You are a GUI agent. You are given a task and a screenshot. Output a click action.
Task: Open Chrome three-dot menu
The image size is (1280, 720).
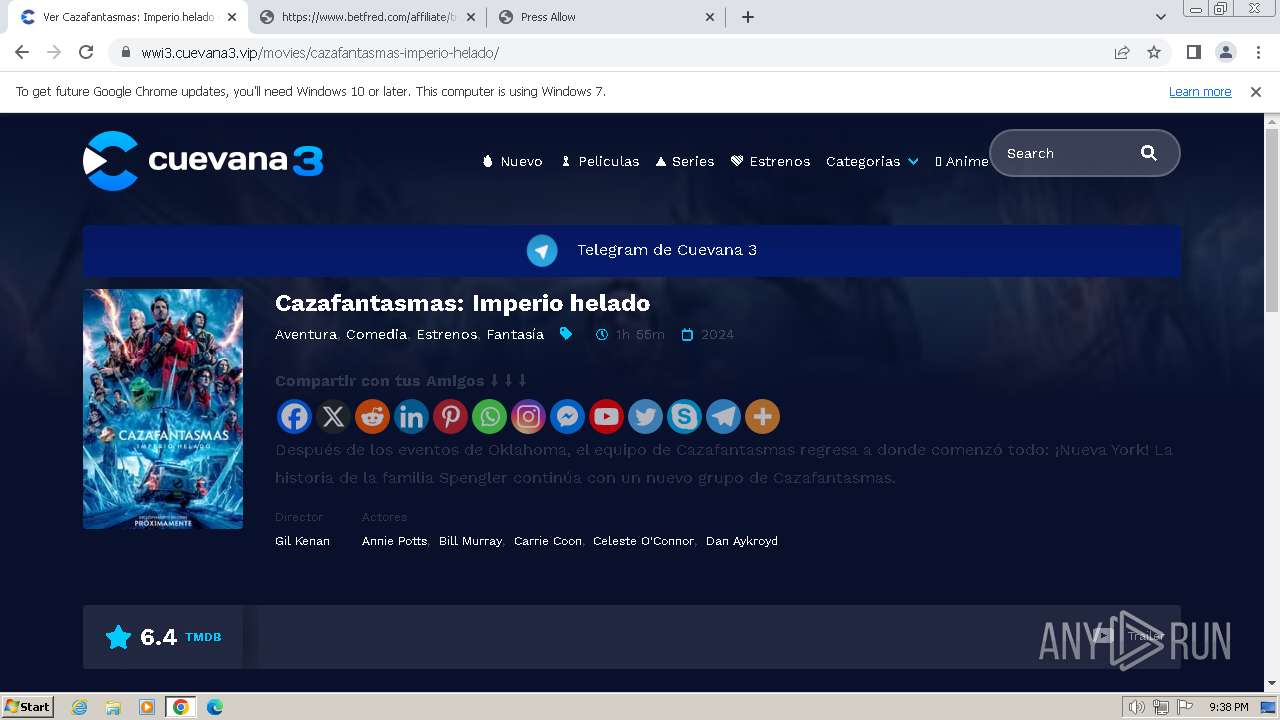pos(1258,52)
